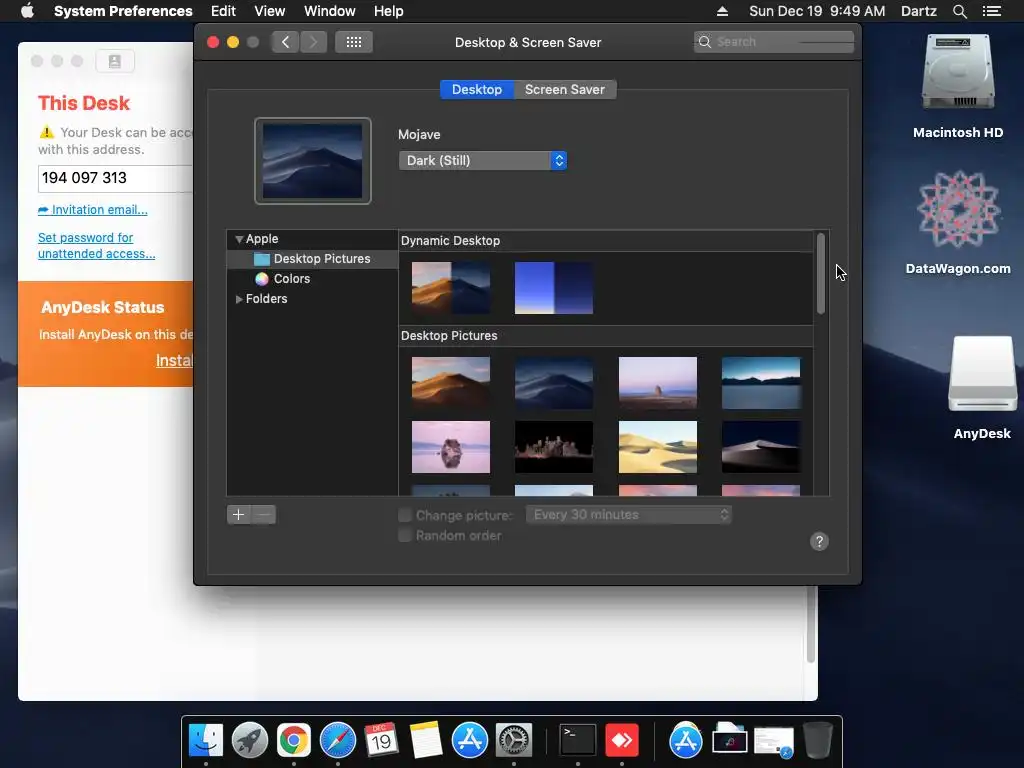The width and height of the screenshot is (1024, 768).
Task: Open View menu
Action: 270,11
